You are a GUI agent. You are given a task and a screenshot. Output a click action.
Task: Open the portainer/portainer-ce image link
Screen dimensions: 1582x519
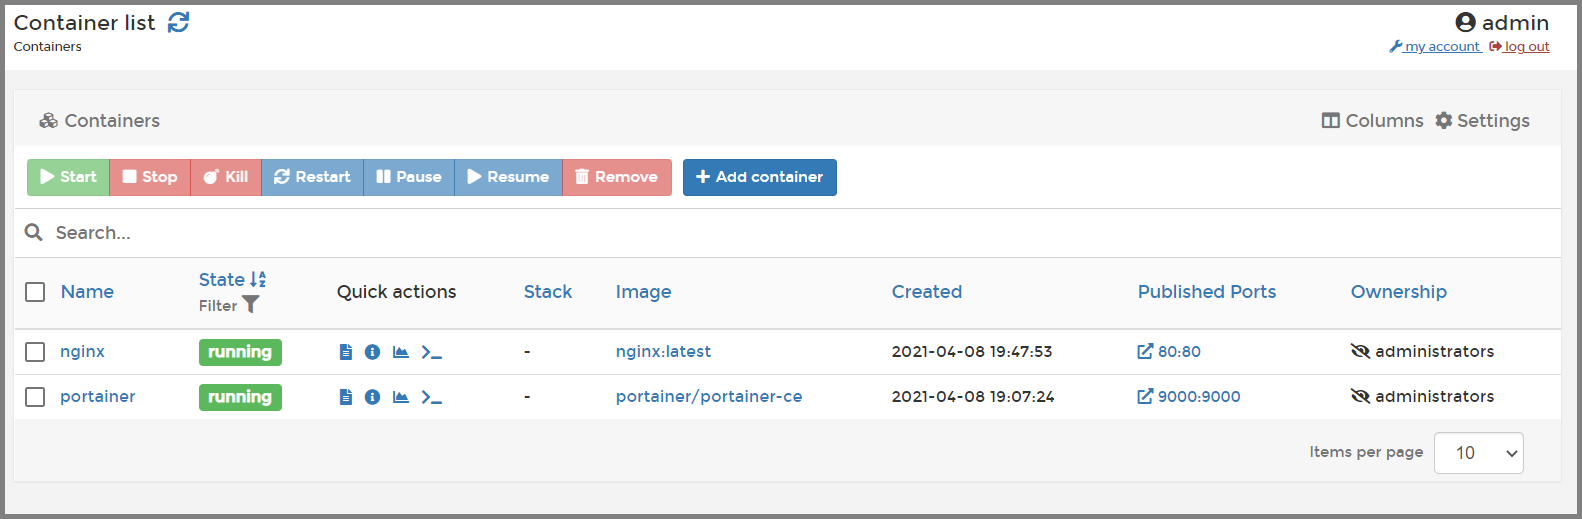coord(709,397)
